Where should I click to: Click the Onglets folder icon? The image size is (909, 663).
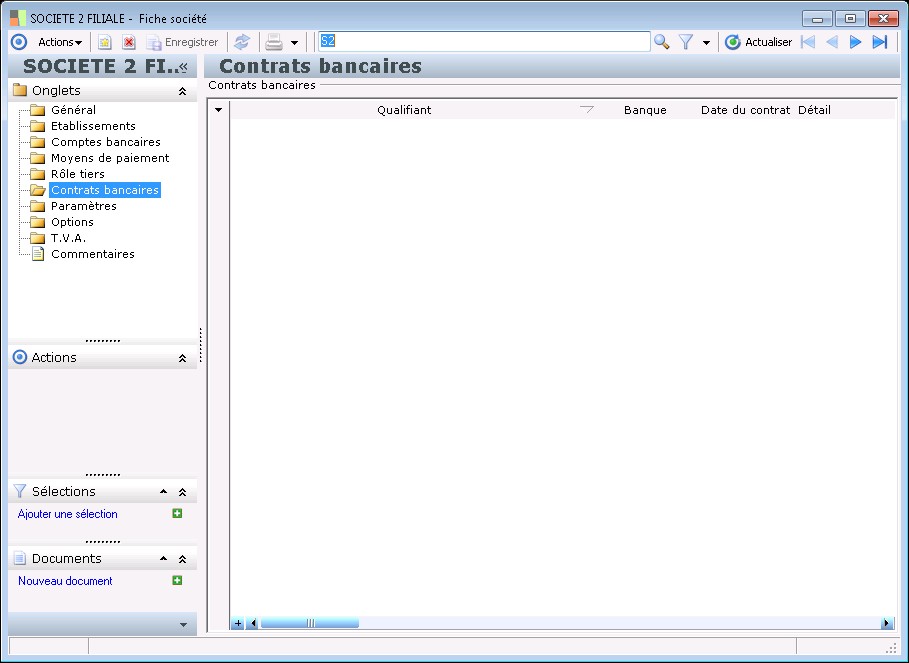coord(20,90)
